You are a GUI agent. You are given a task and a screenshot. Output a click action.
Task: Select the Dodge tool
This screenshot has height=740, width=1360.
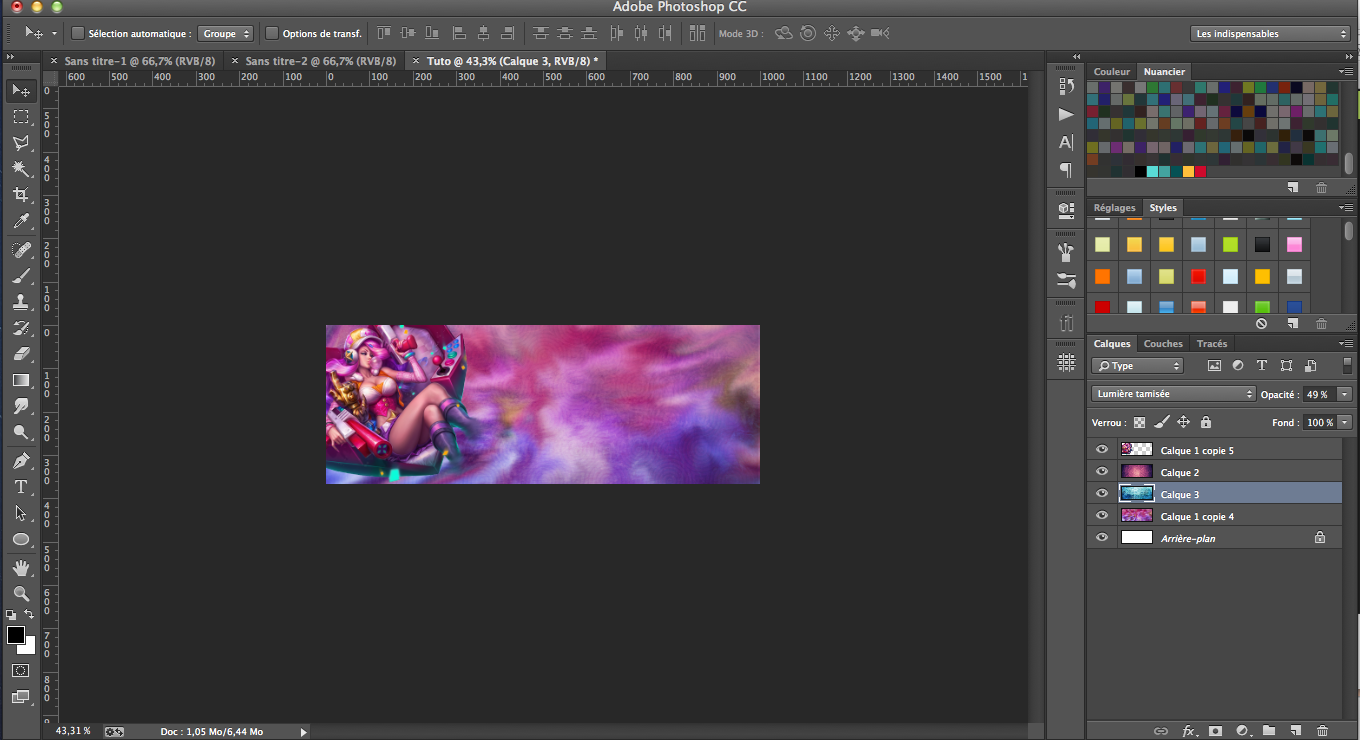[x=21, y=432]
